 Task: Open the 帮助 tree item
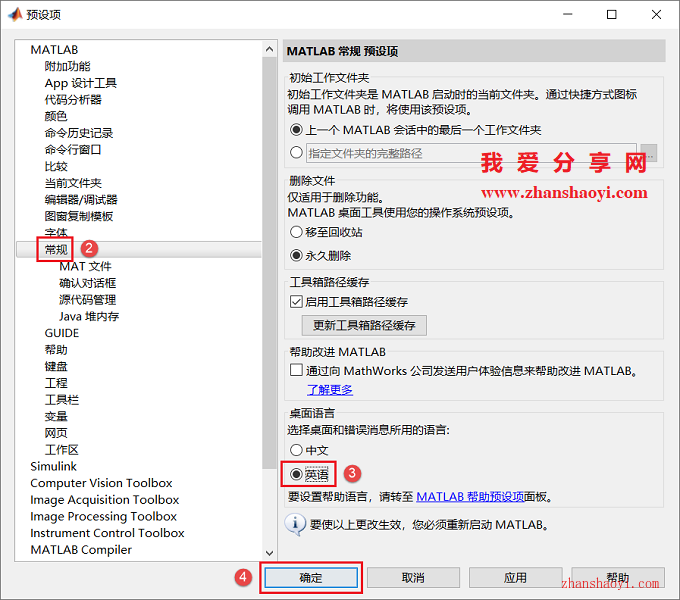(x=56, y=349)
